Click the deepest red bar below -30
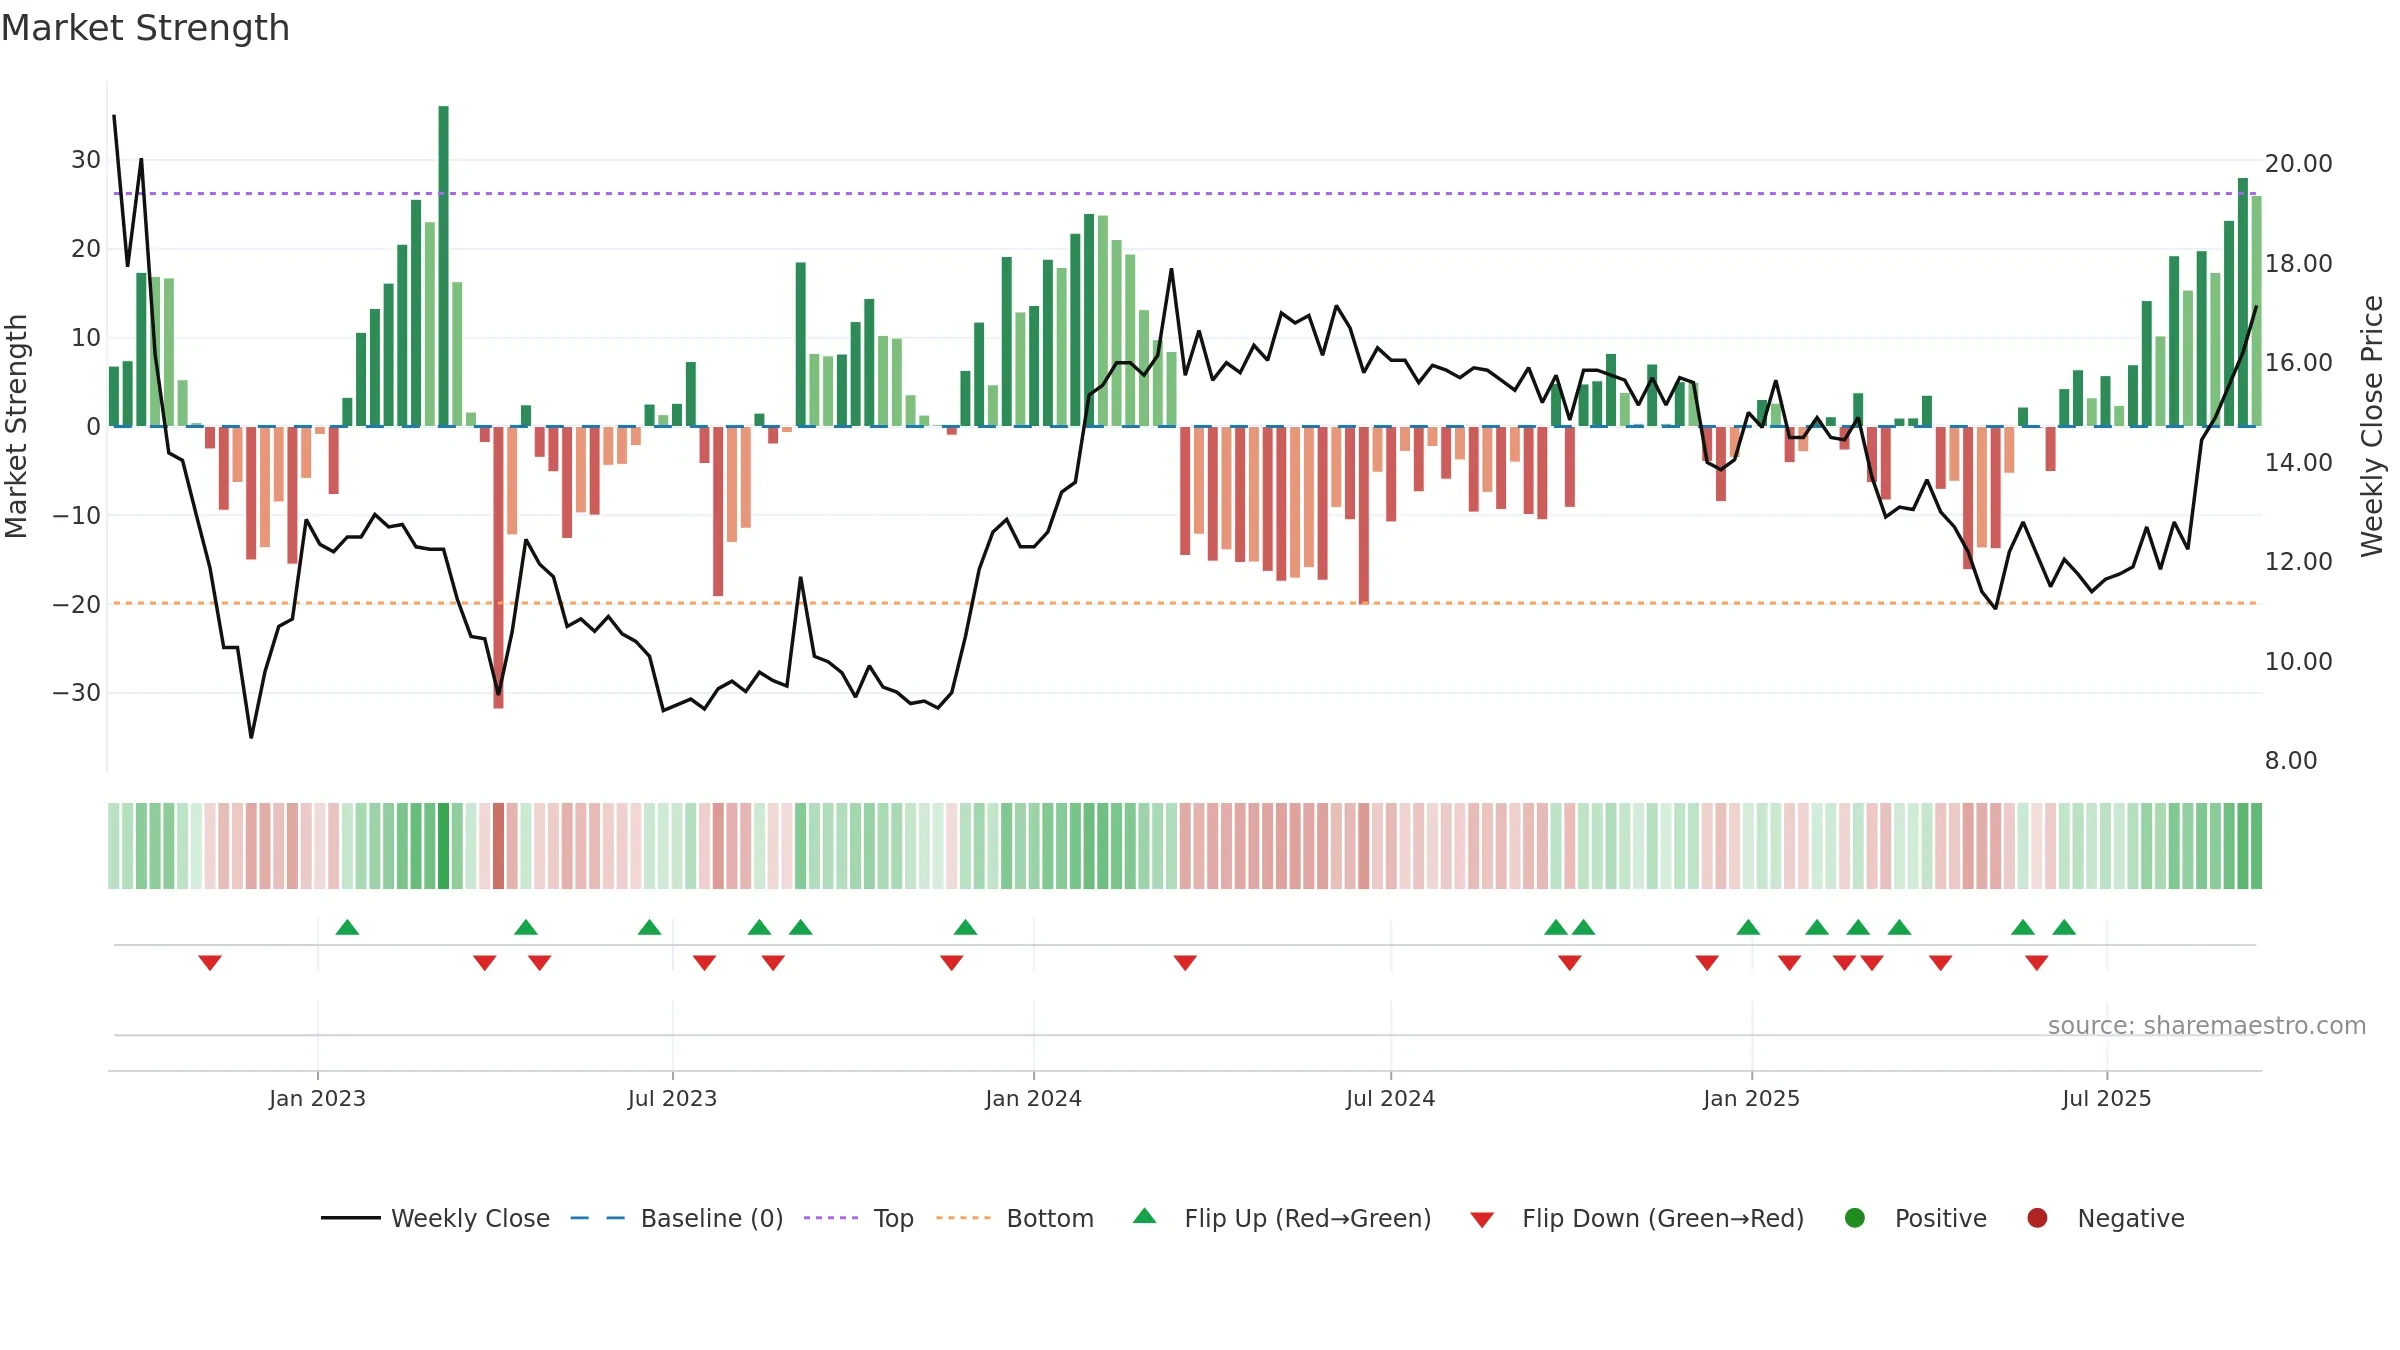This screenshot has height=1350, width=2400. (x=498, y=567)
